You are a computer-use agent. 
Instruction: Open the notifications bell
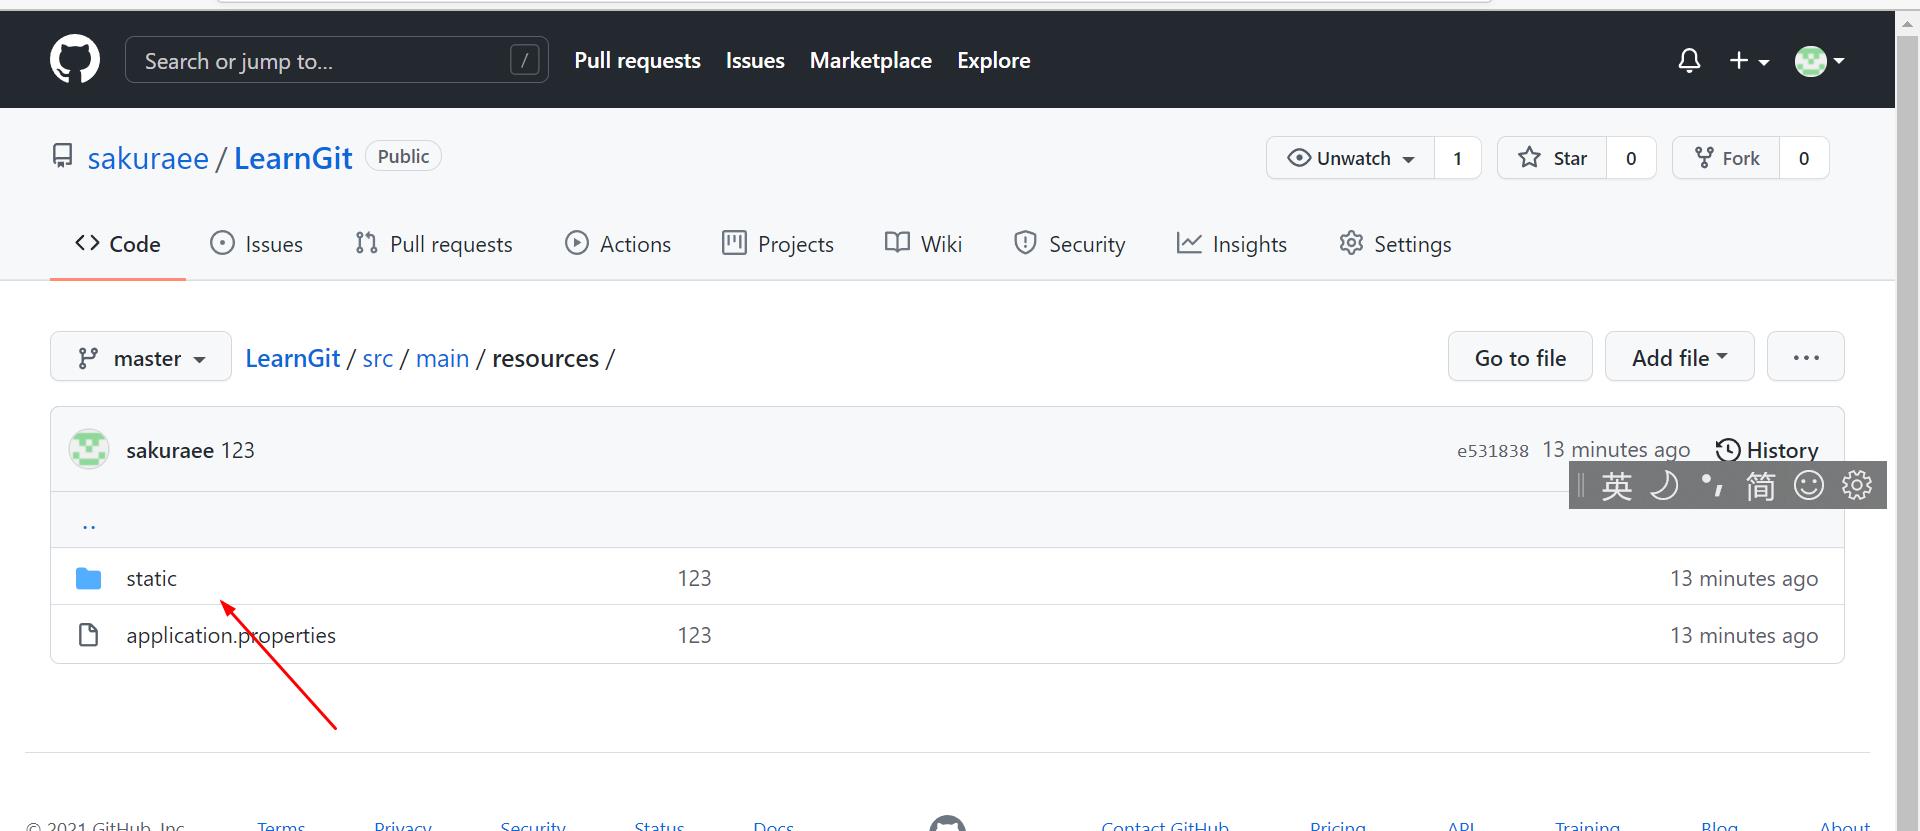click(1689, 61)
